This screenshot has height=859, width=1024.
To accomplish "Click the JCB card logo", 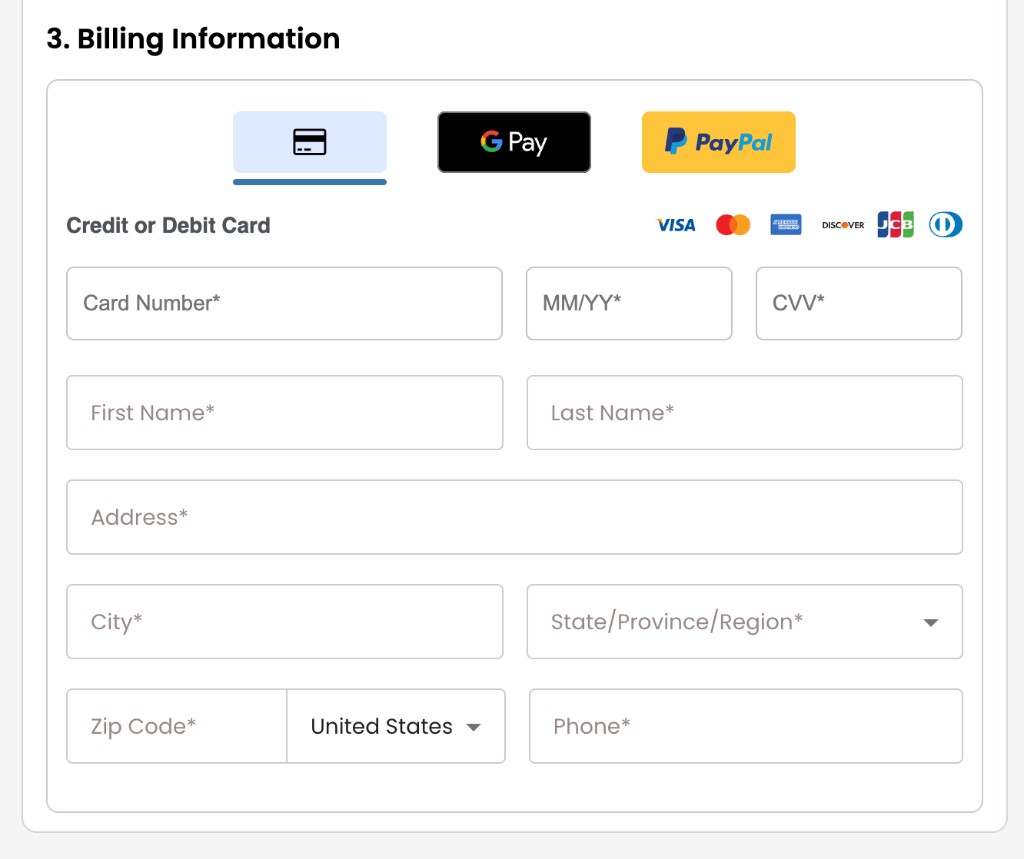I will pyautogui.click(x=895, y=225).
